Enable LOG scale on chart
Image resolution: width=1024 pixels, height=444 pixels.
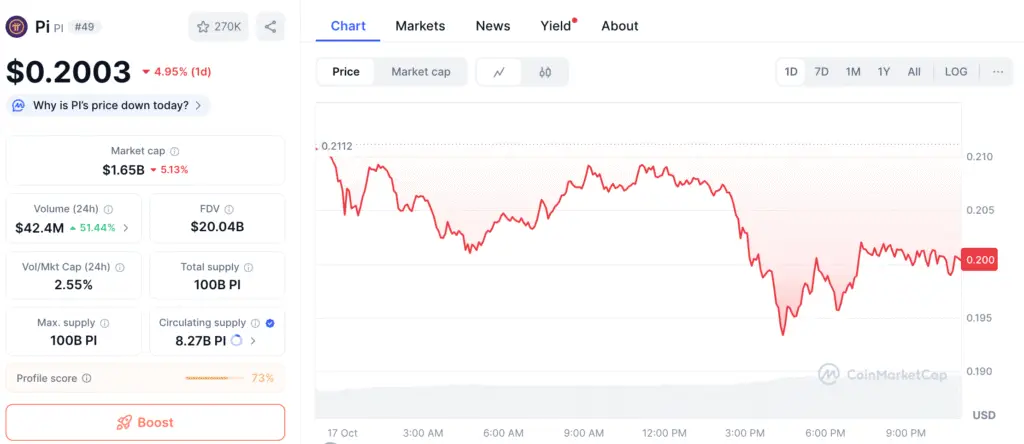(x=956, y=72)
